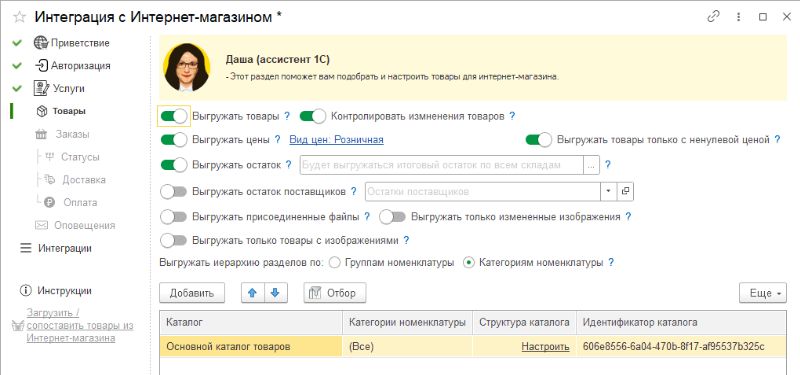Screen dimensions: 800x375
Task: Open Загрузить / сопоставить товары link
Action: pos(80,325)
